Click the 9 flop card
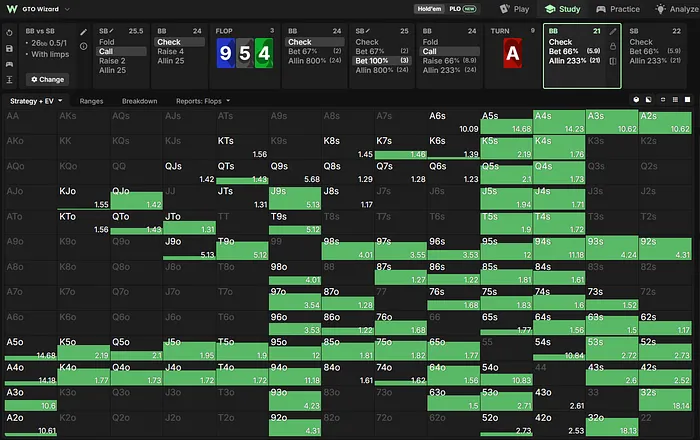 [225, 53]
